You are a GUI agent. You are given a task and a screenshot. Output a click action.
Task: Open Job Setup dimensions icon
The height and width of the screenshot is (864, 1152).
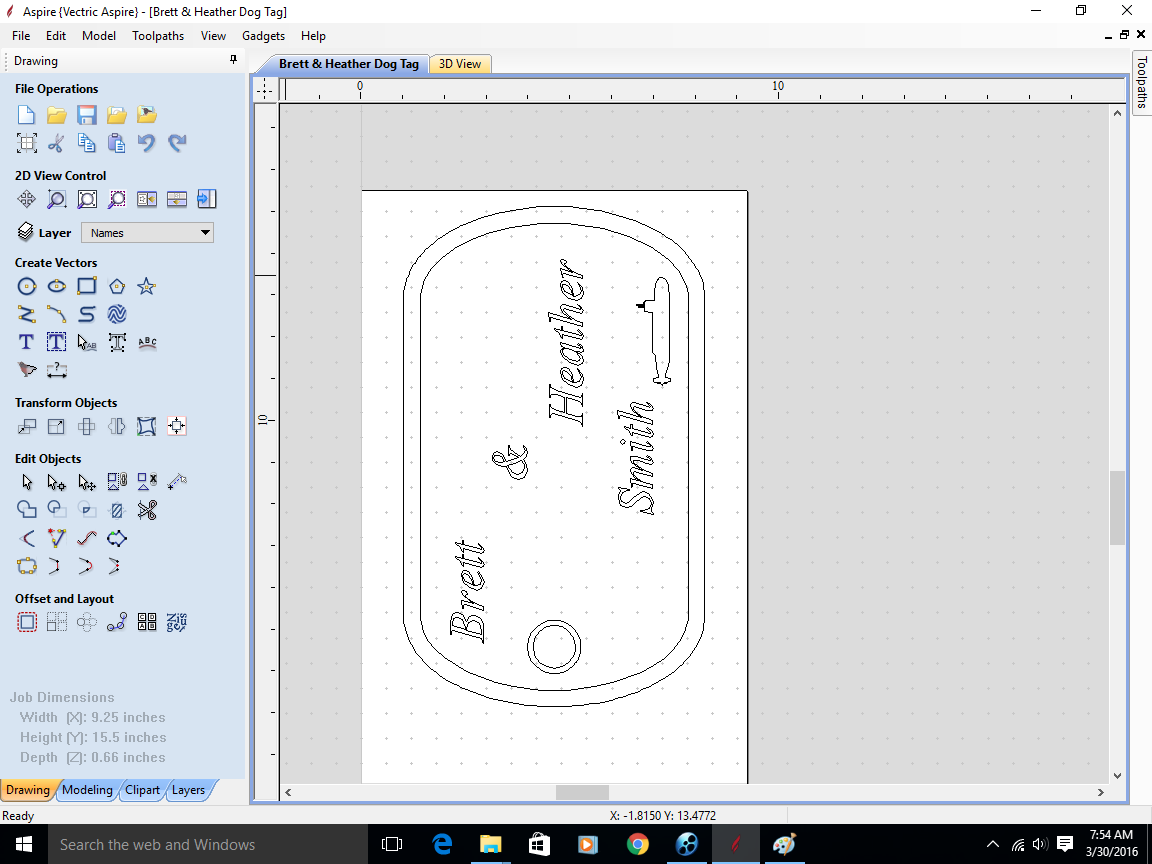point(26,143)
